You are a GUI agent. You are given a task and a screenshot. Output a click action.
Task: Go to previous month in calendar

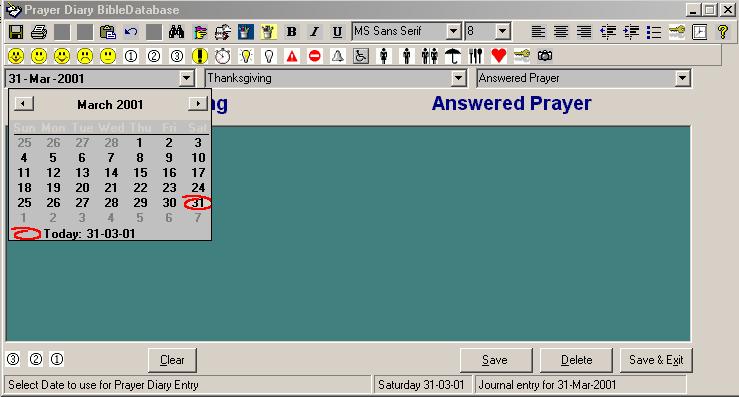[24, 104]
